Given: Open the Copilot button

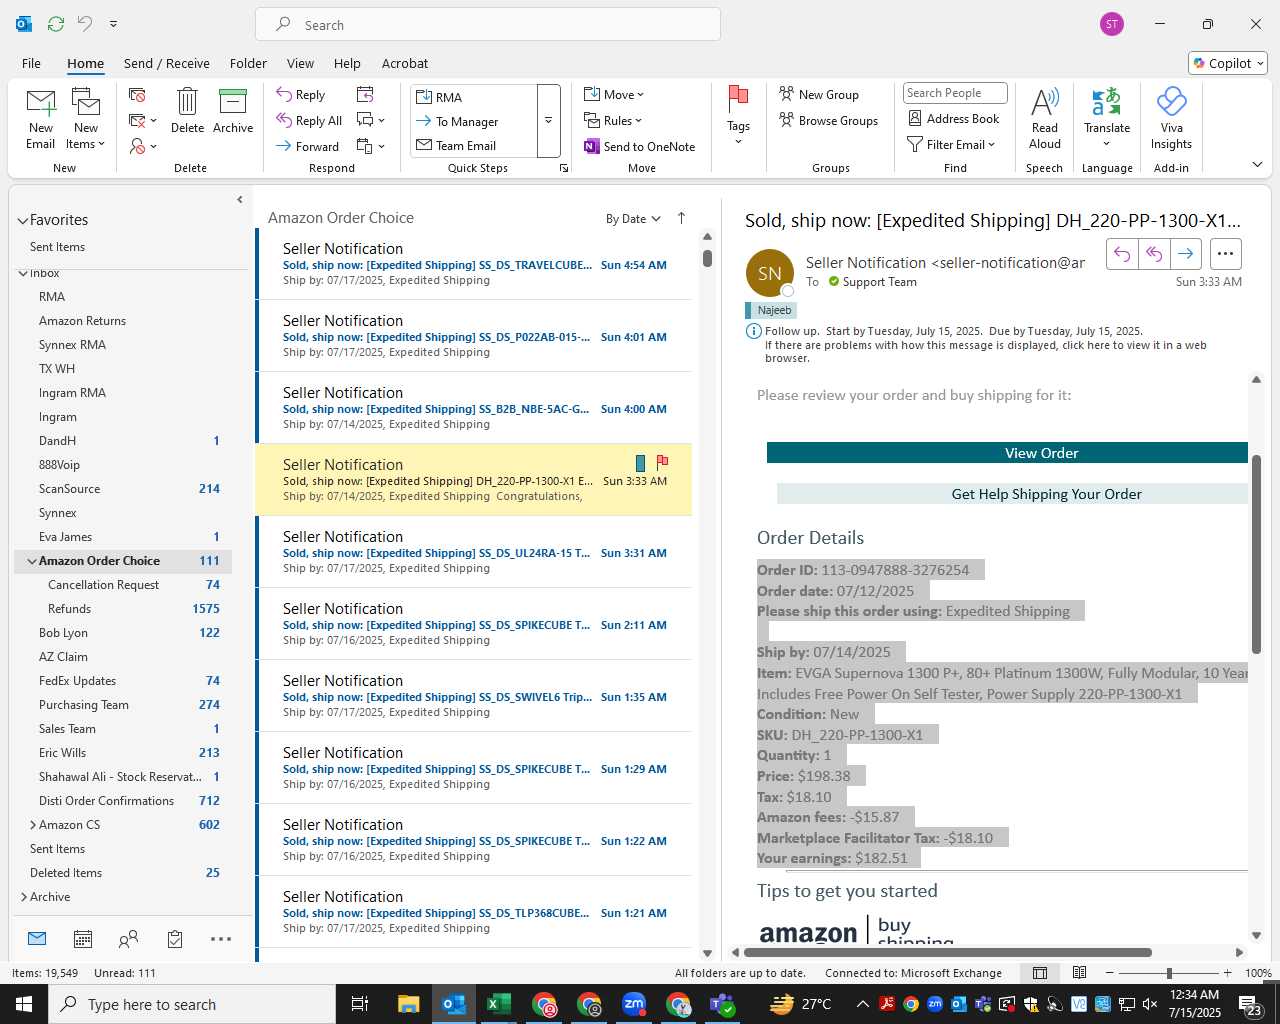Looking at the screenshot, I should 1228,63.
